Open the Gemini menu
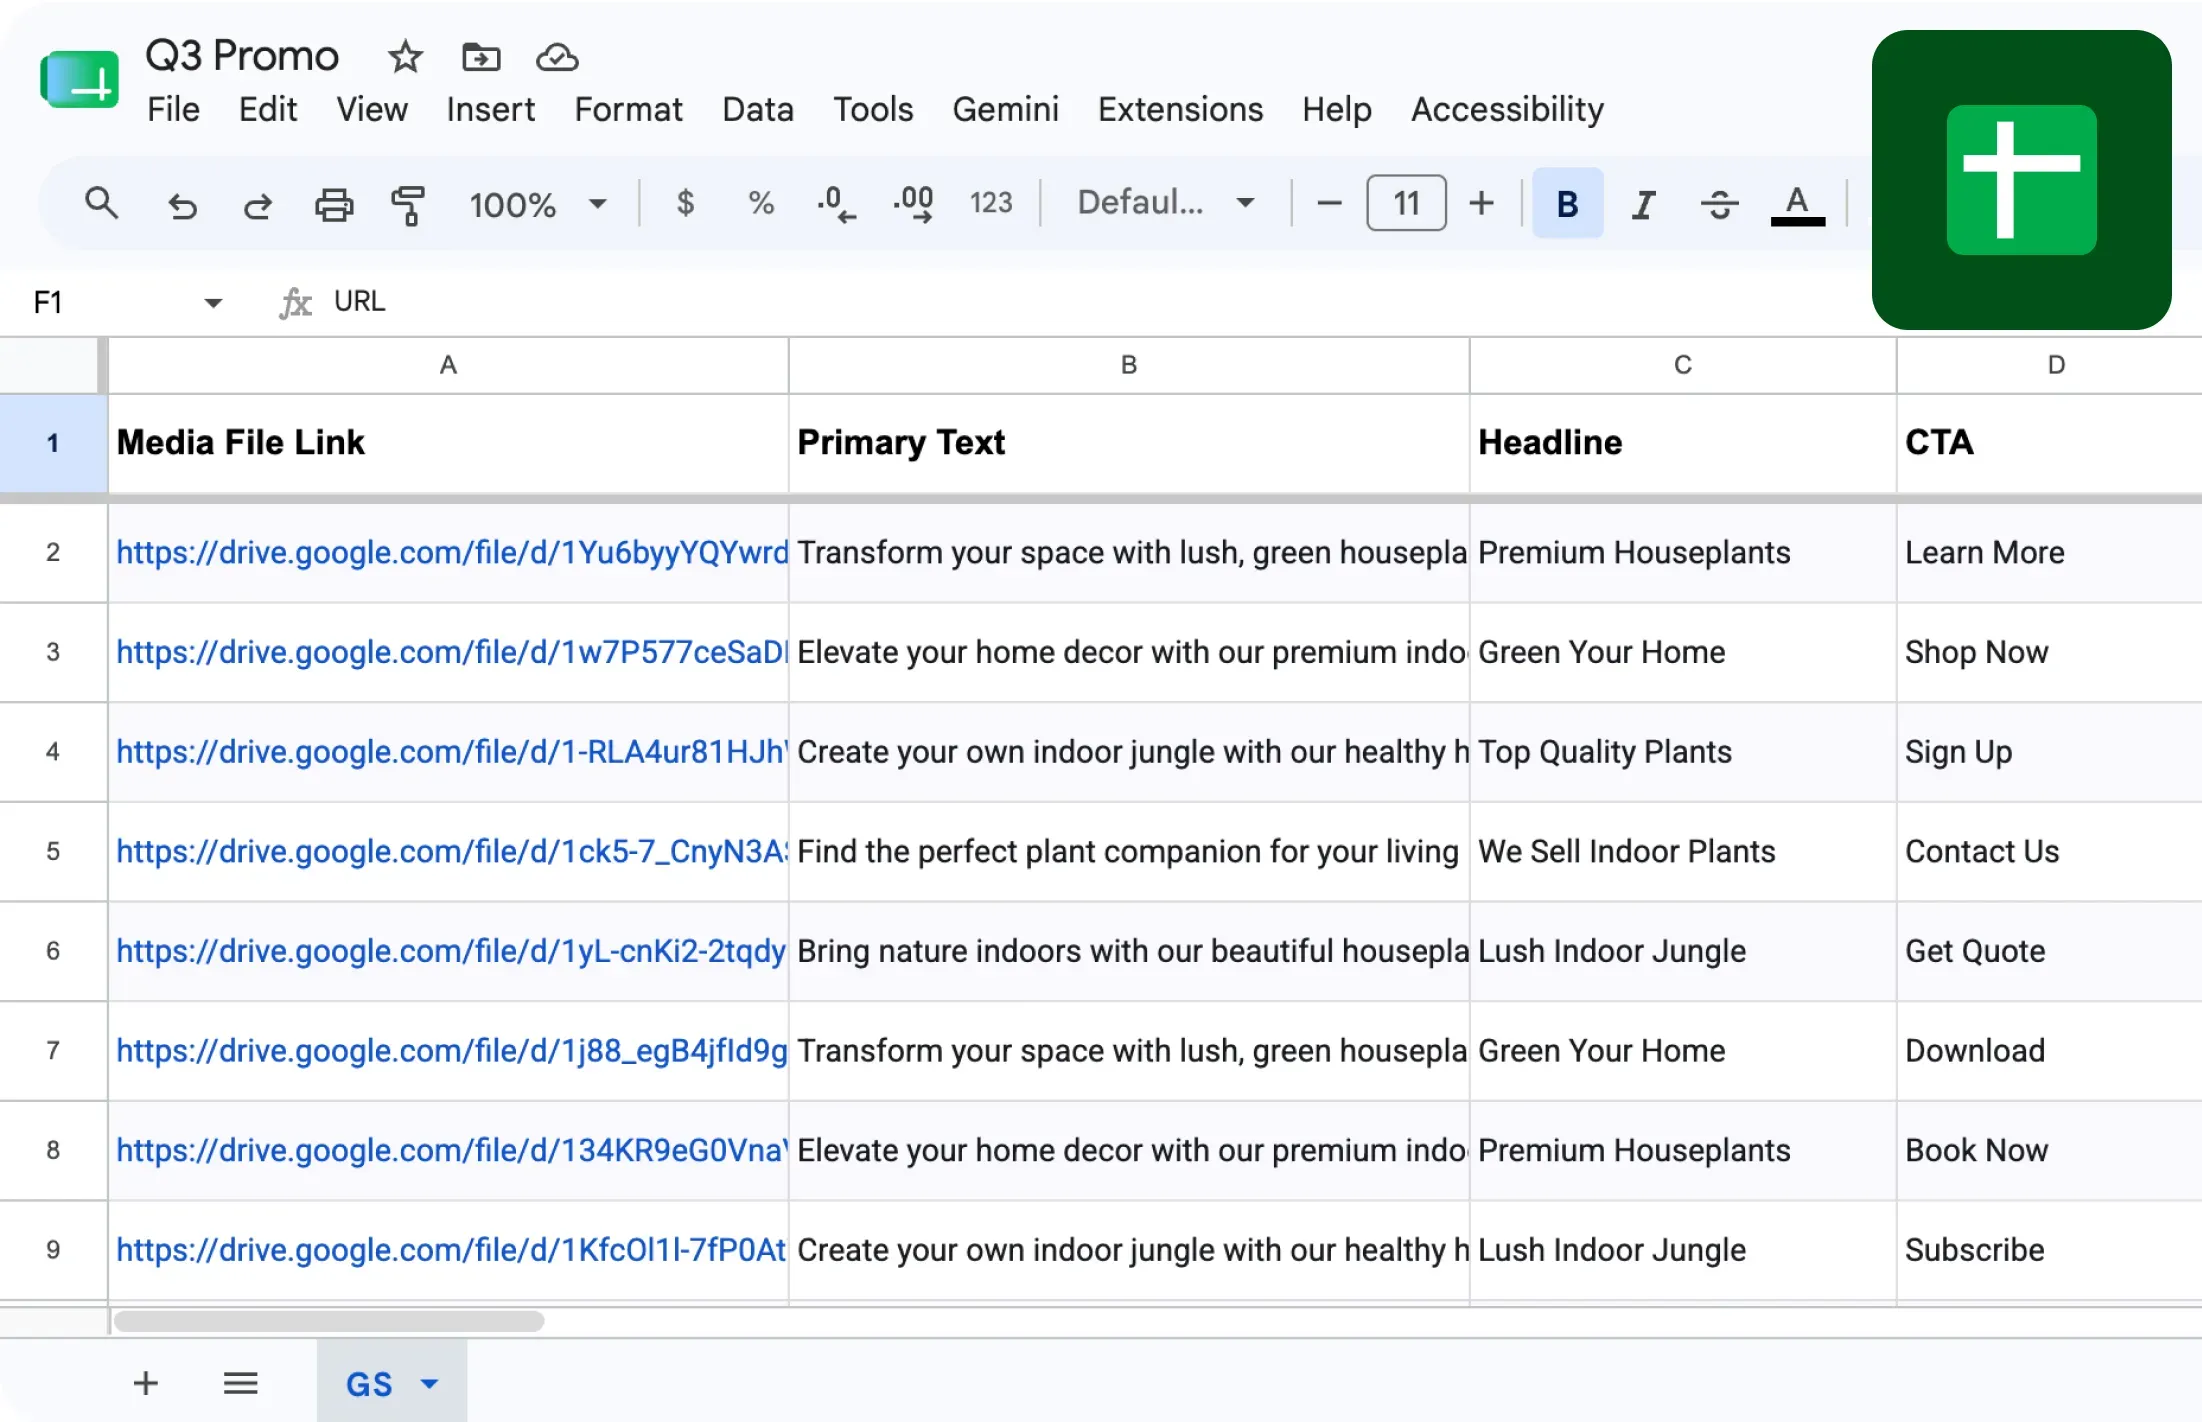This screenshot has width=2202, height=1422. tap(1005, 109)
